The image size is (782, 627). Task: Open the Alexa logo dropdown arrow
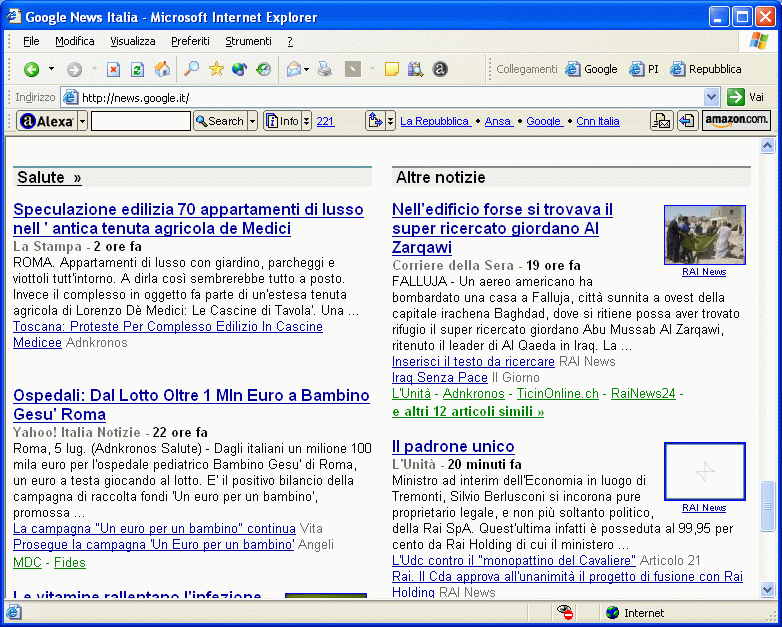click(82, 121)
